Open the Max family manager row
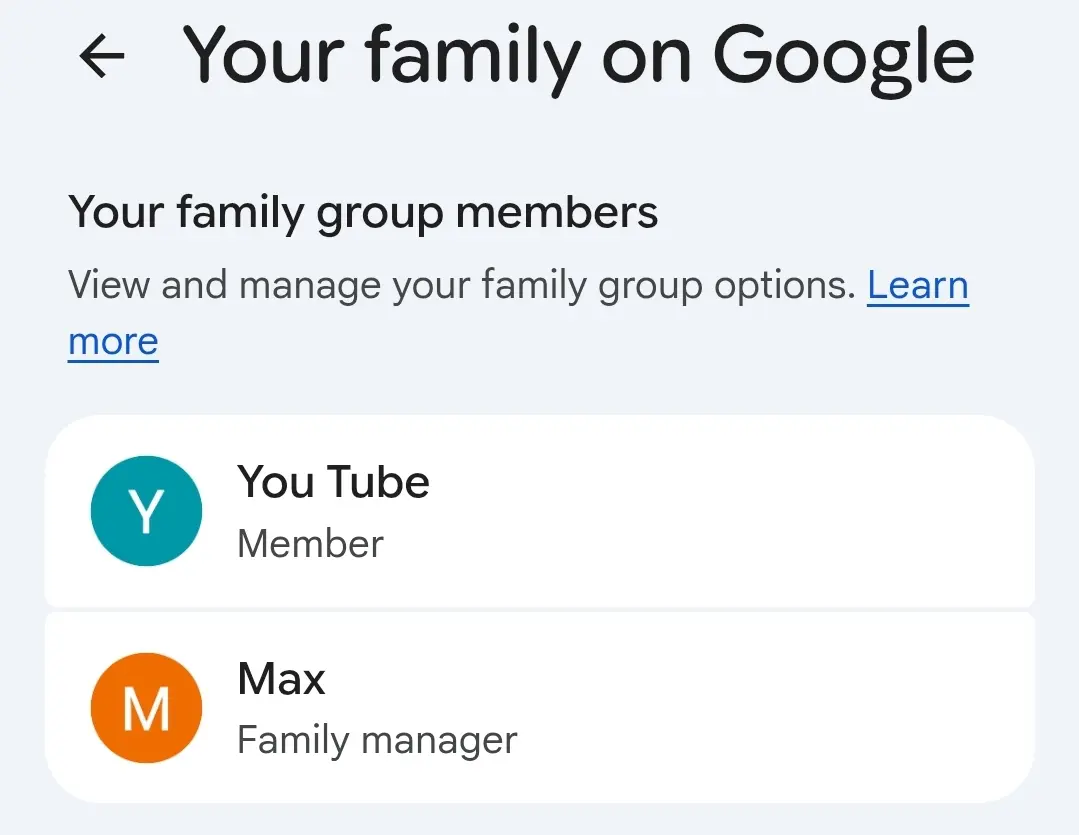This screenshot has width=1079, height=835. pos(540,708)
